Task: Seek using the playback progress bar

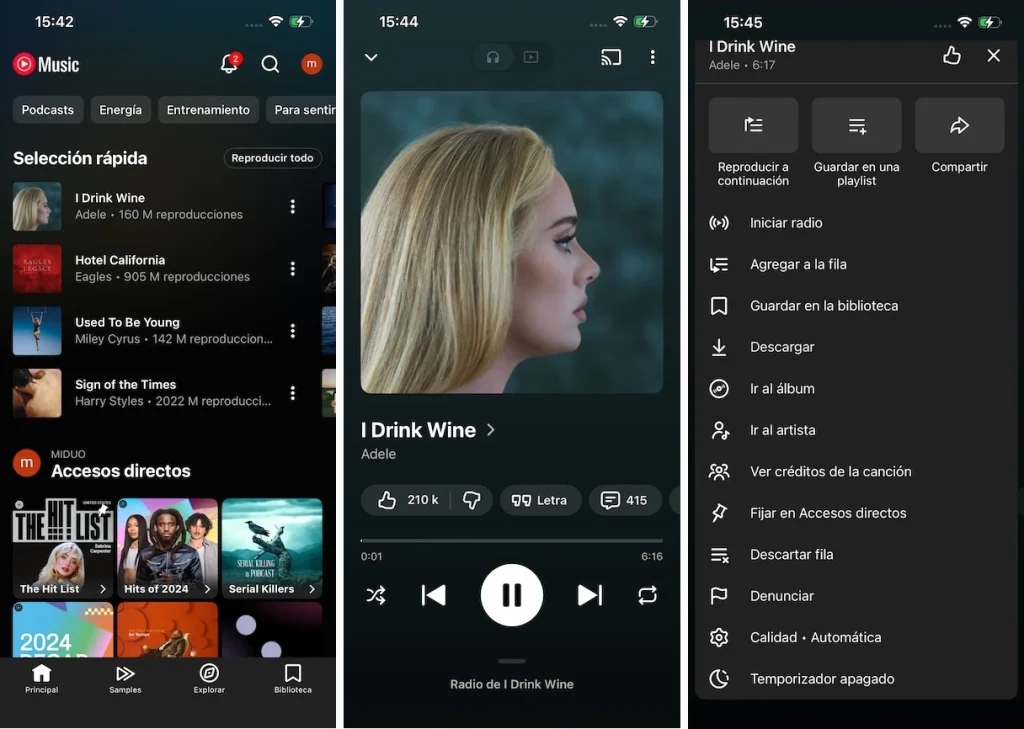Action: (511, 538)
